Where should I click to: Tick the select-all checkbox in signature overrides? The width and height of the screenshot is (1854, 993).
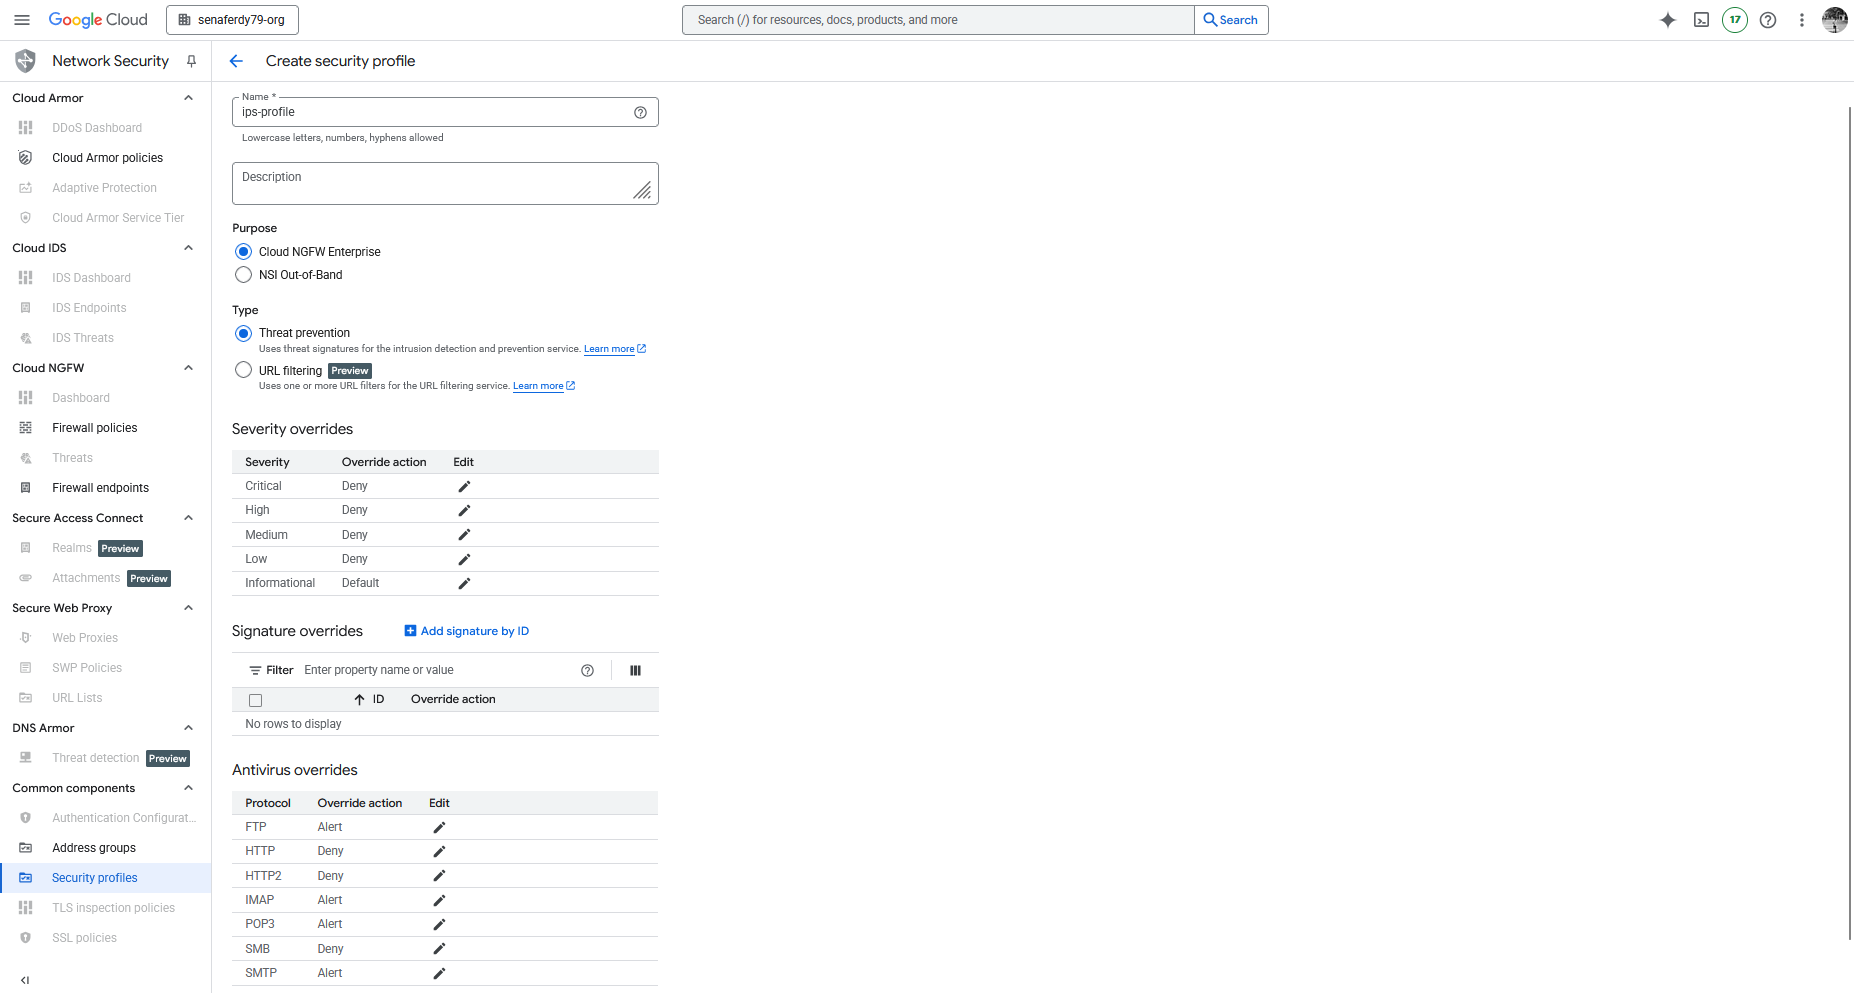point(256,700)
